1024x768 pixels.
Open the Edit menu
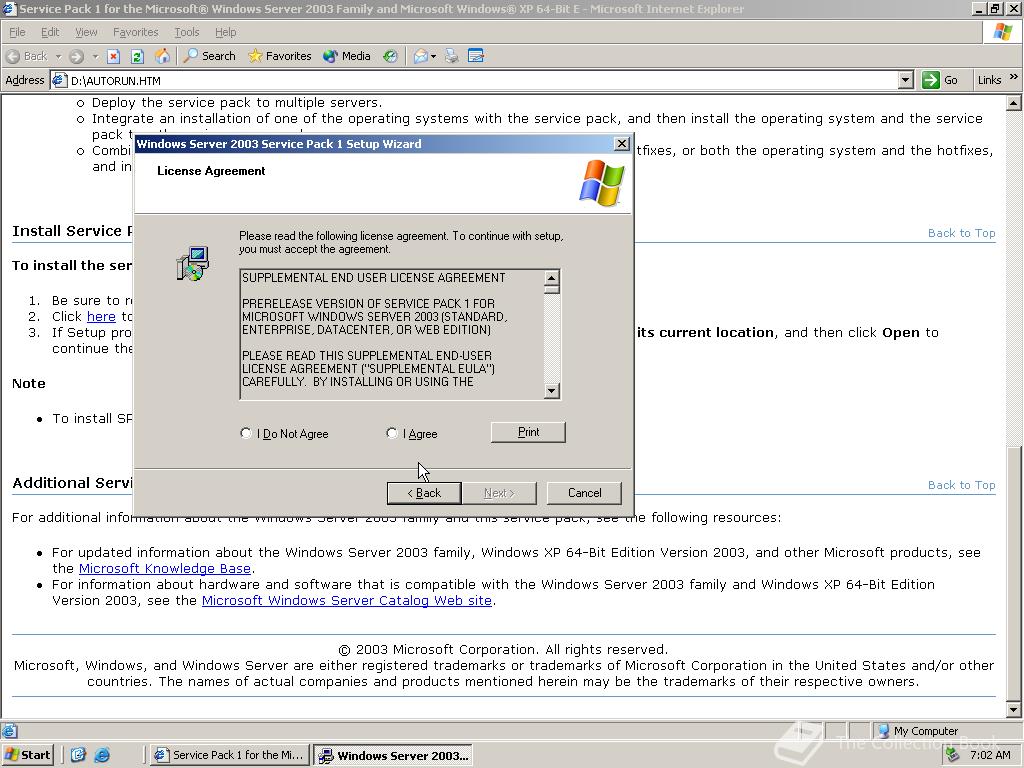coord(50,32)
